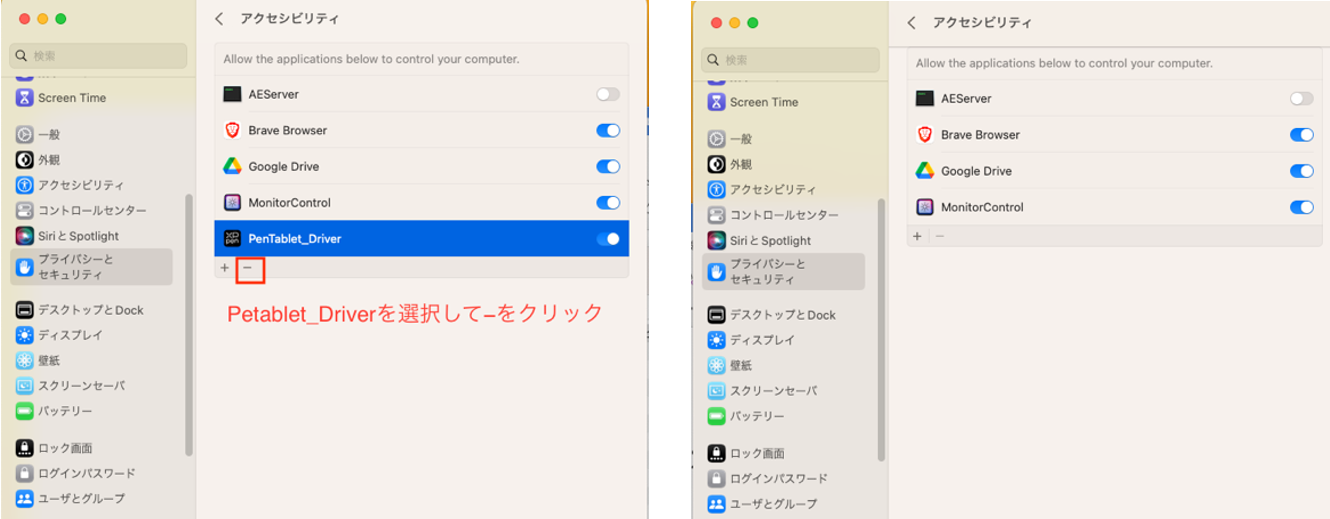
Task: Click the AEServer app icon in the left window list
Action: tap(232, 94)
